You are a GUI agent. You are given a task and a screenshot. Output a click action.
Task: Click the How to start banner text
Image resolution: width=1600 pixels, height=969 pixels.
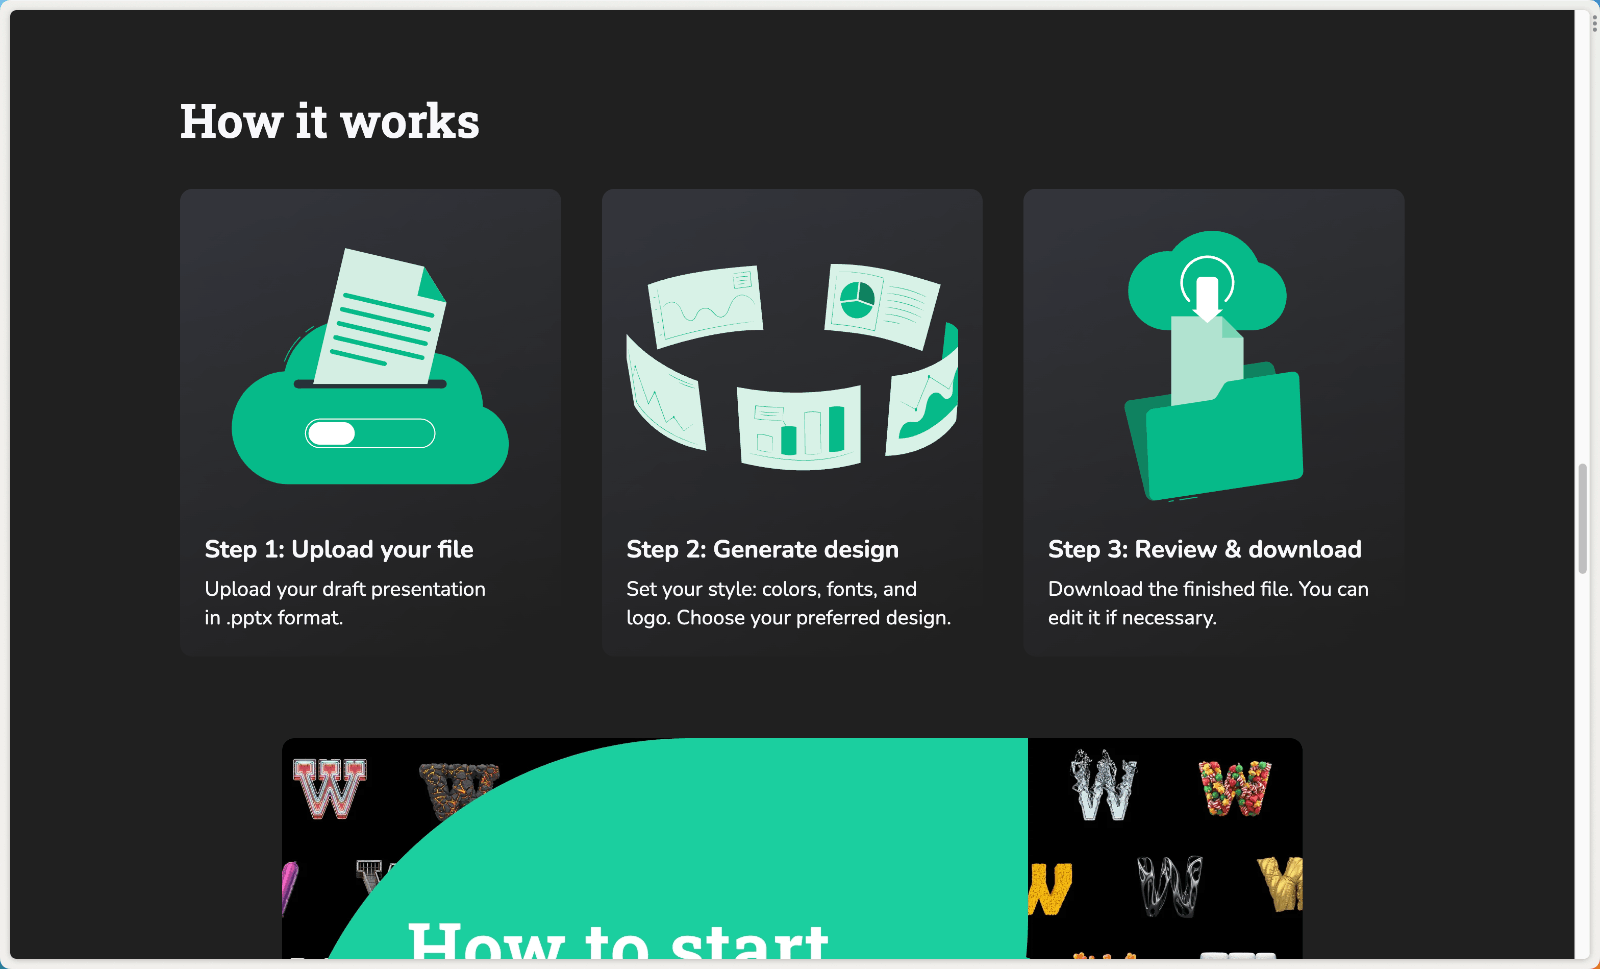[618, 940]
